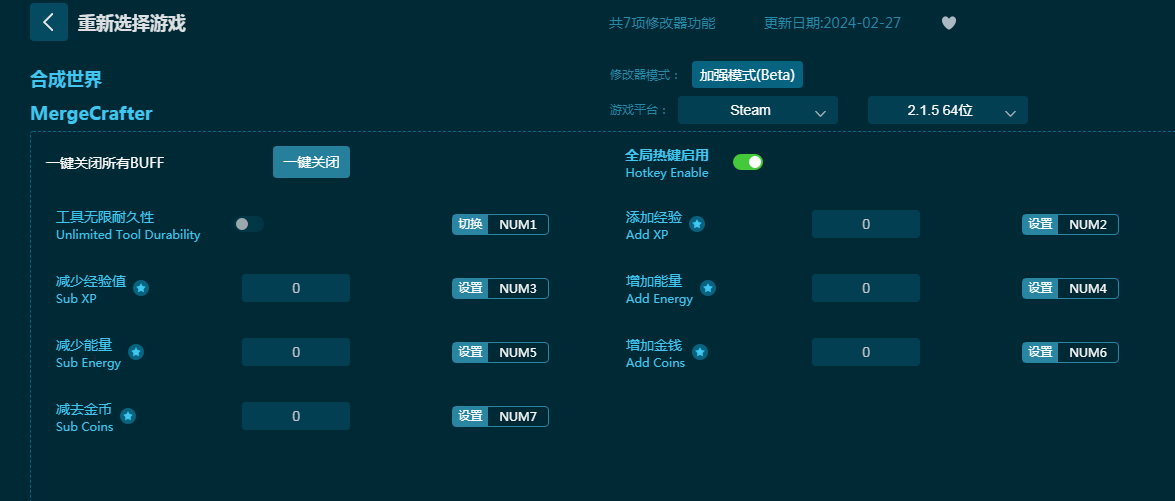Click star icon next to Add Coins

[x=699, y=352]
